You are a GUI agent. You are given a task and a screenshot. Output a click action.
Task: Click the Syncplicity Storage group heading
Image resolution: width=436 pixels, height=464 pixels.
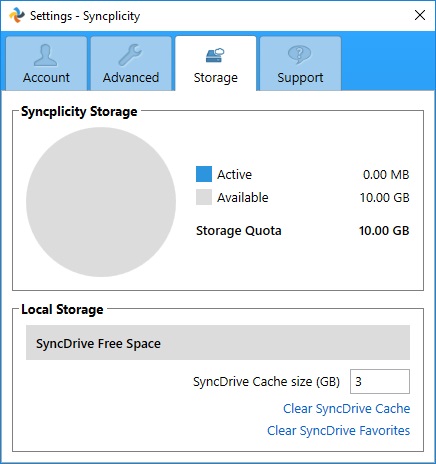(x=79, y=111)
